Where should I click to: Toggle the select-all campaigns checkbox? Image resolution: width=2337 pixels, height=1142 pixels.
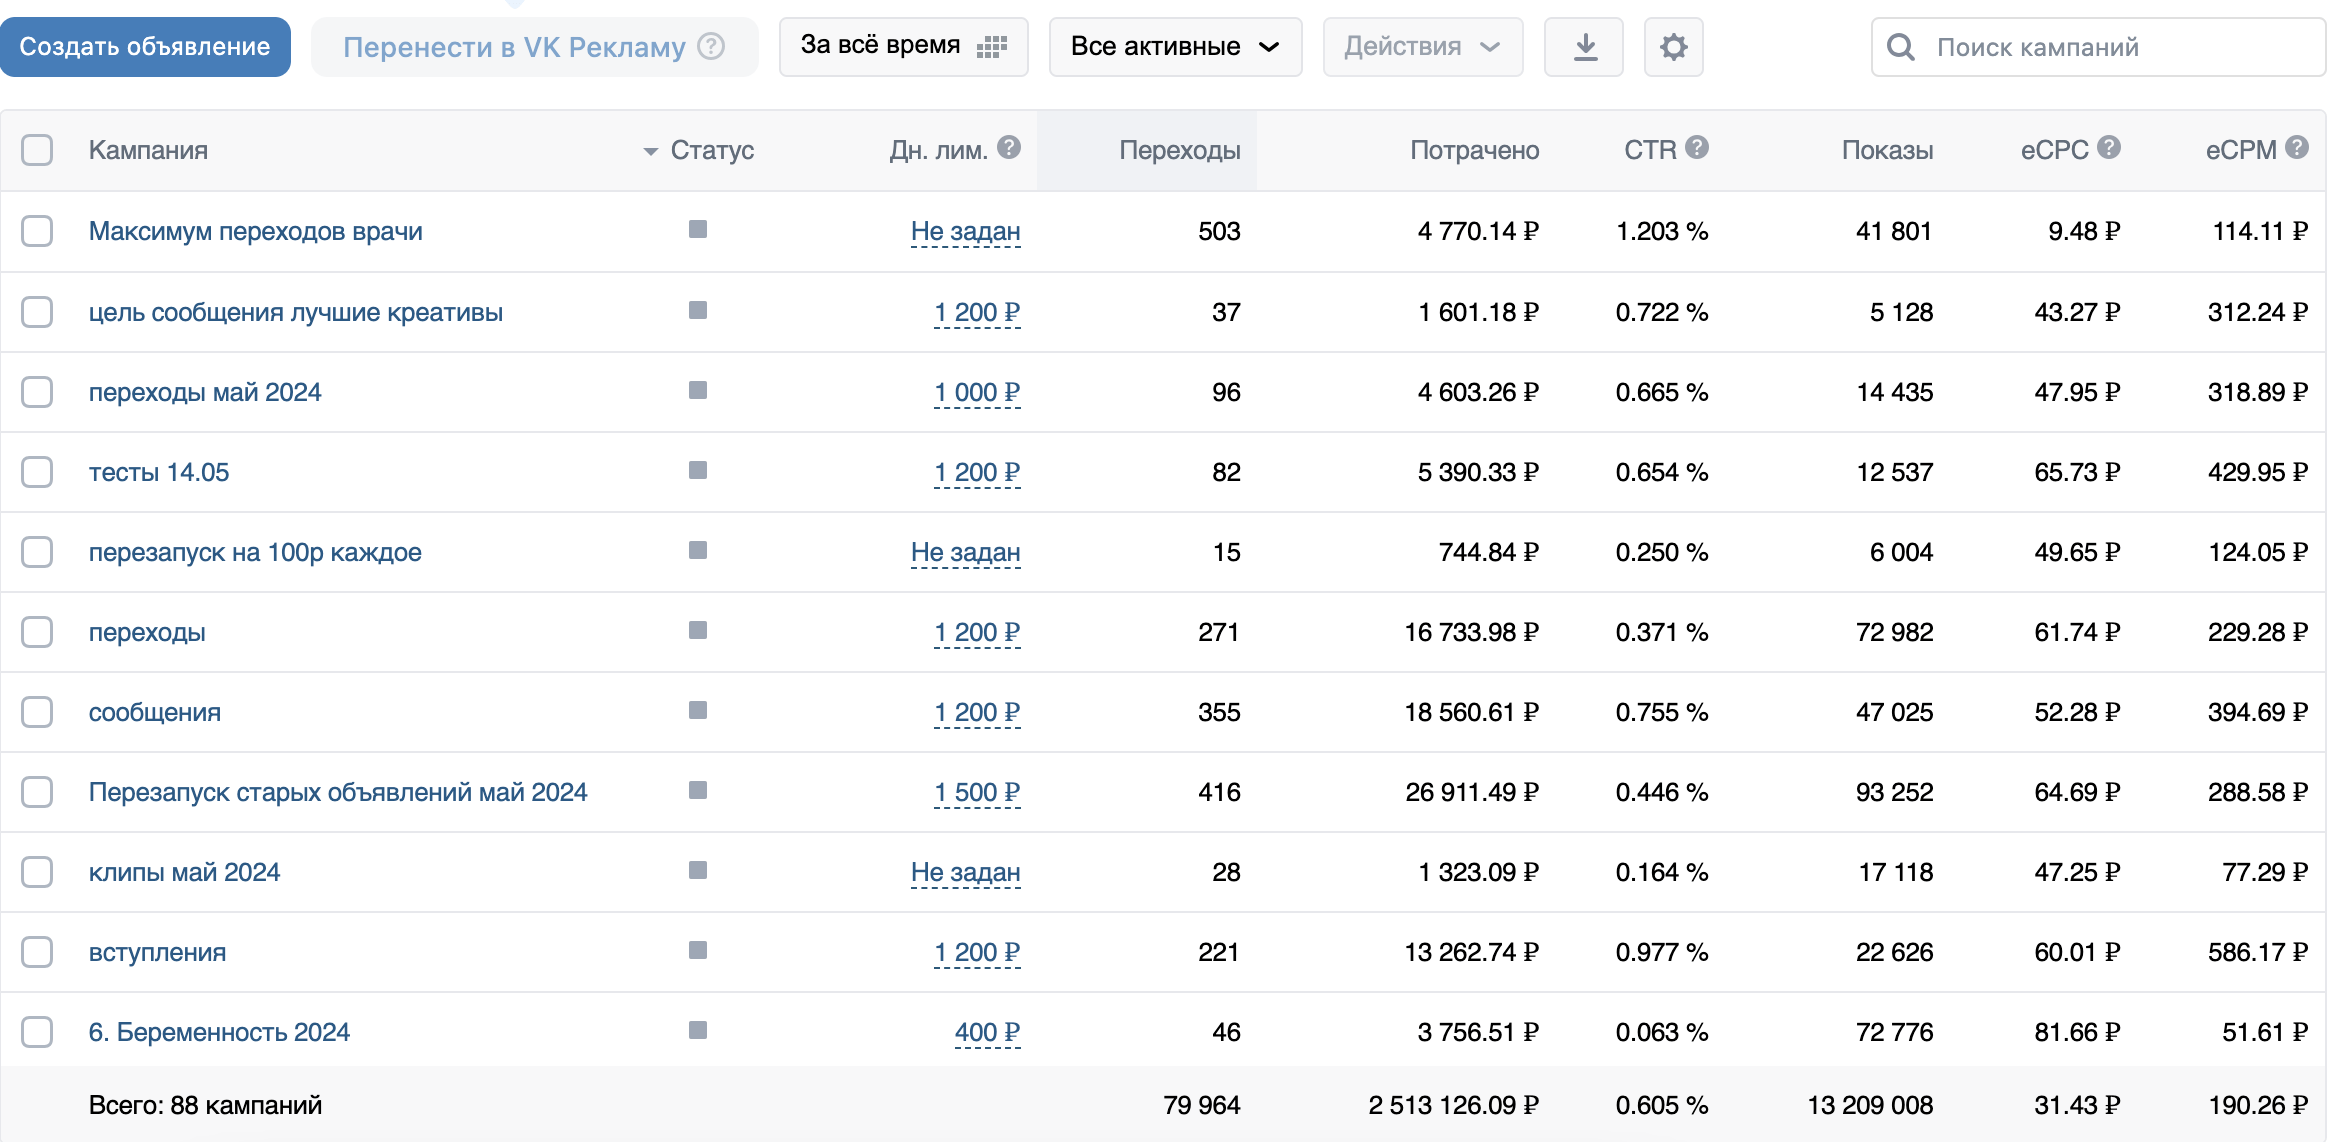tap(37, 150)
